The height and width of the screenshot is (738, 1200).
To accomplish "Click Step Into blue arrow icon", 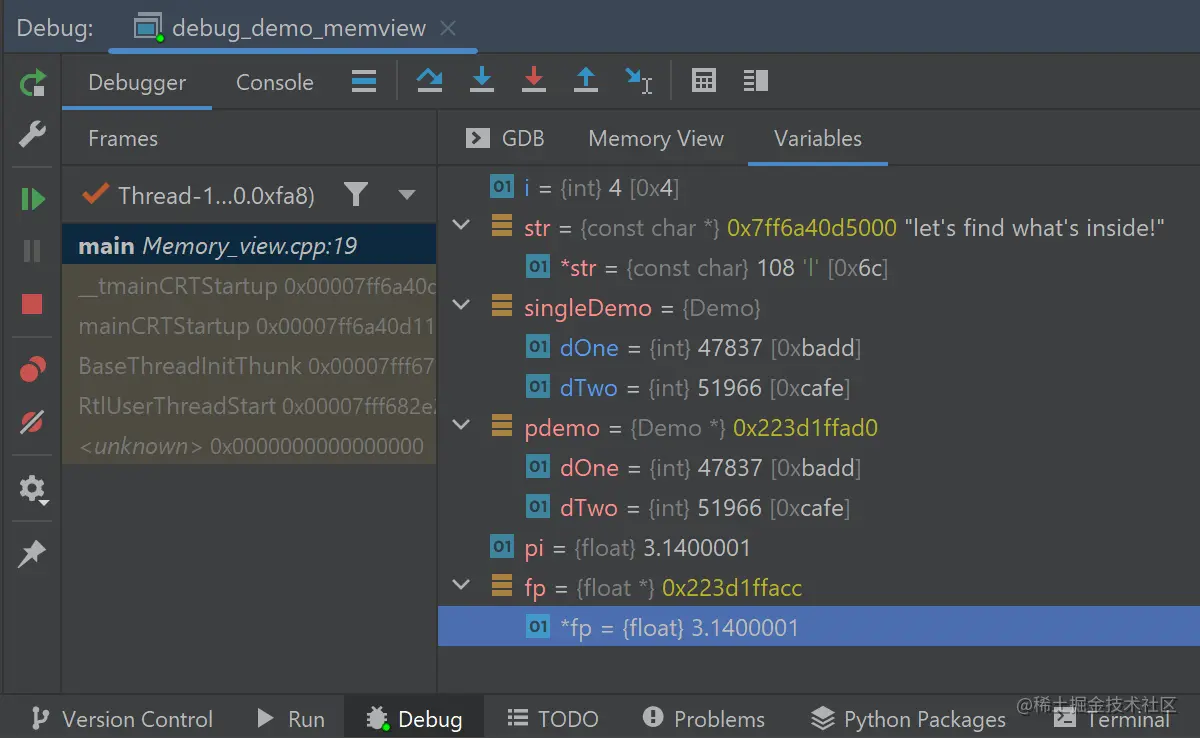I will tap(482, 81).
